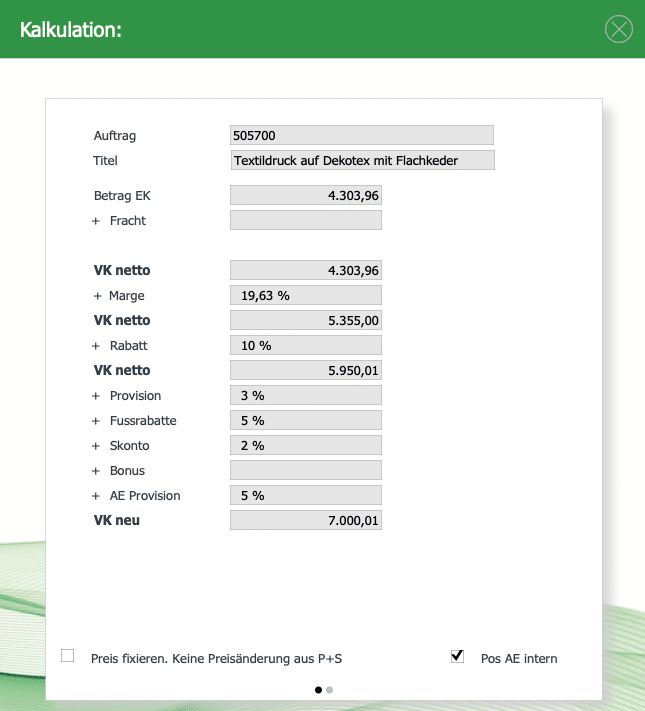Select the Provision field showing 3 %
This screenshot has width=645, height=711.
click(x=305, y=396)
